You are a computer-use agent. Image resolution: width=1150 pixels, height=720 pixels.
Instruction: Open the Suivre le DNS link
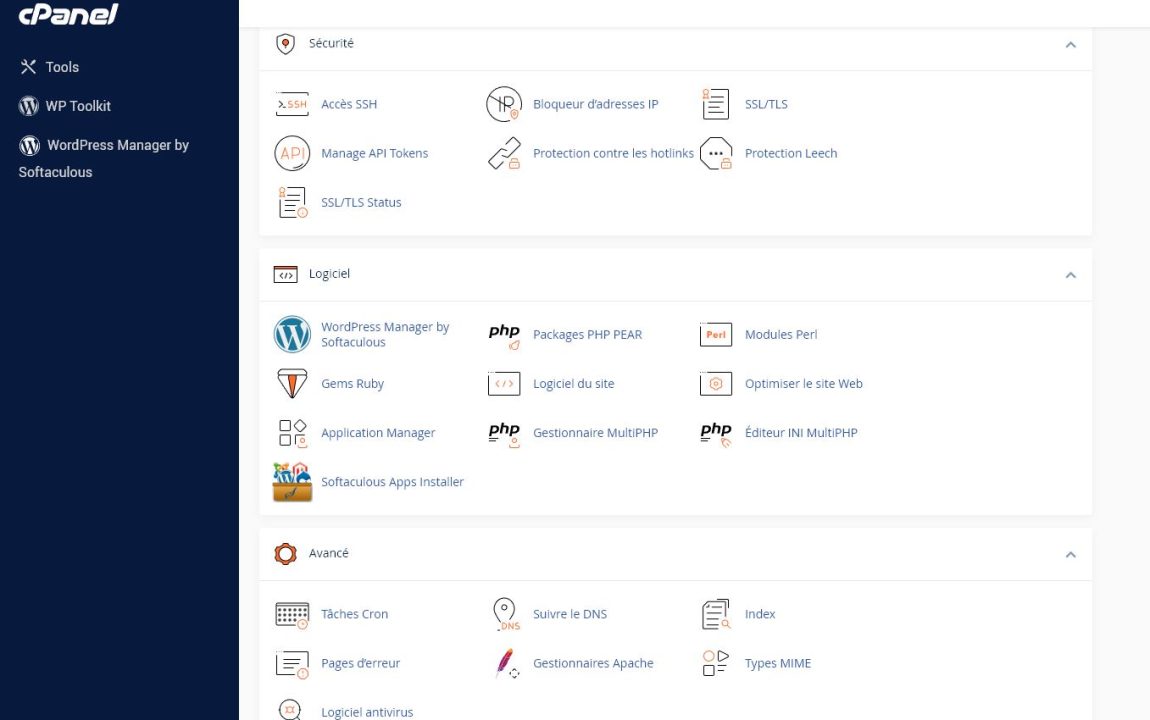pos(570,614)
